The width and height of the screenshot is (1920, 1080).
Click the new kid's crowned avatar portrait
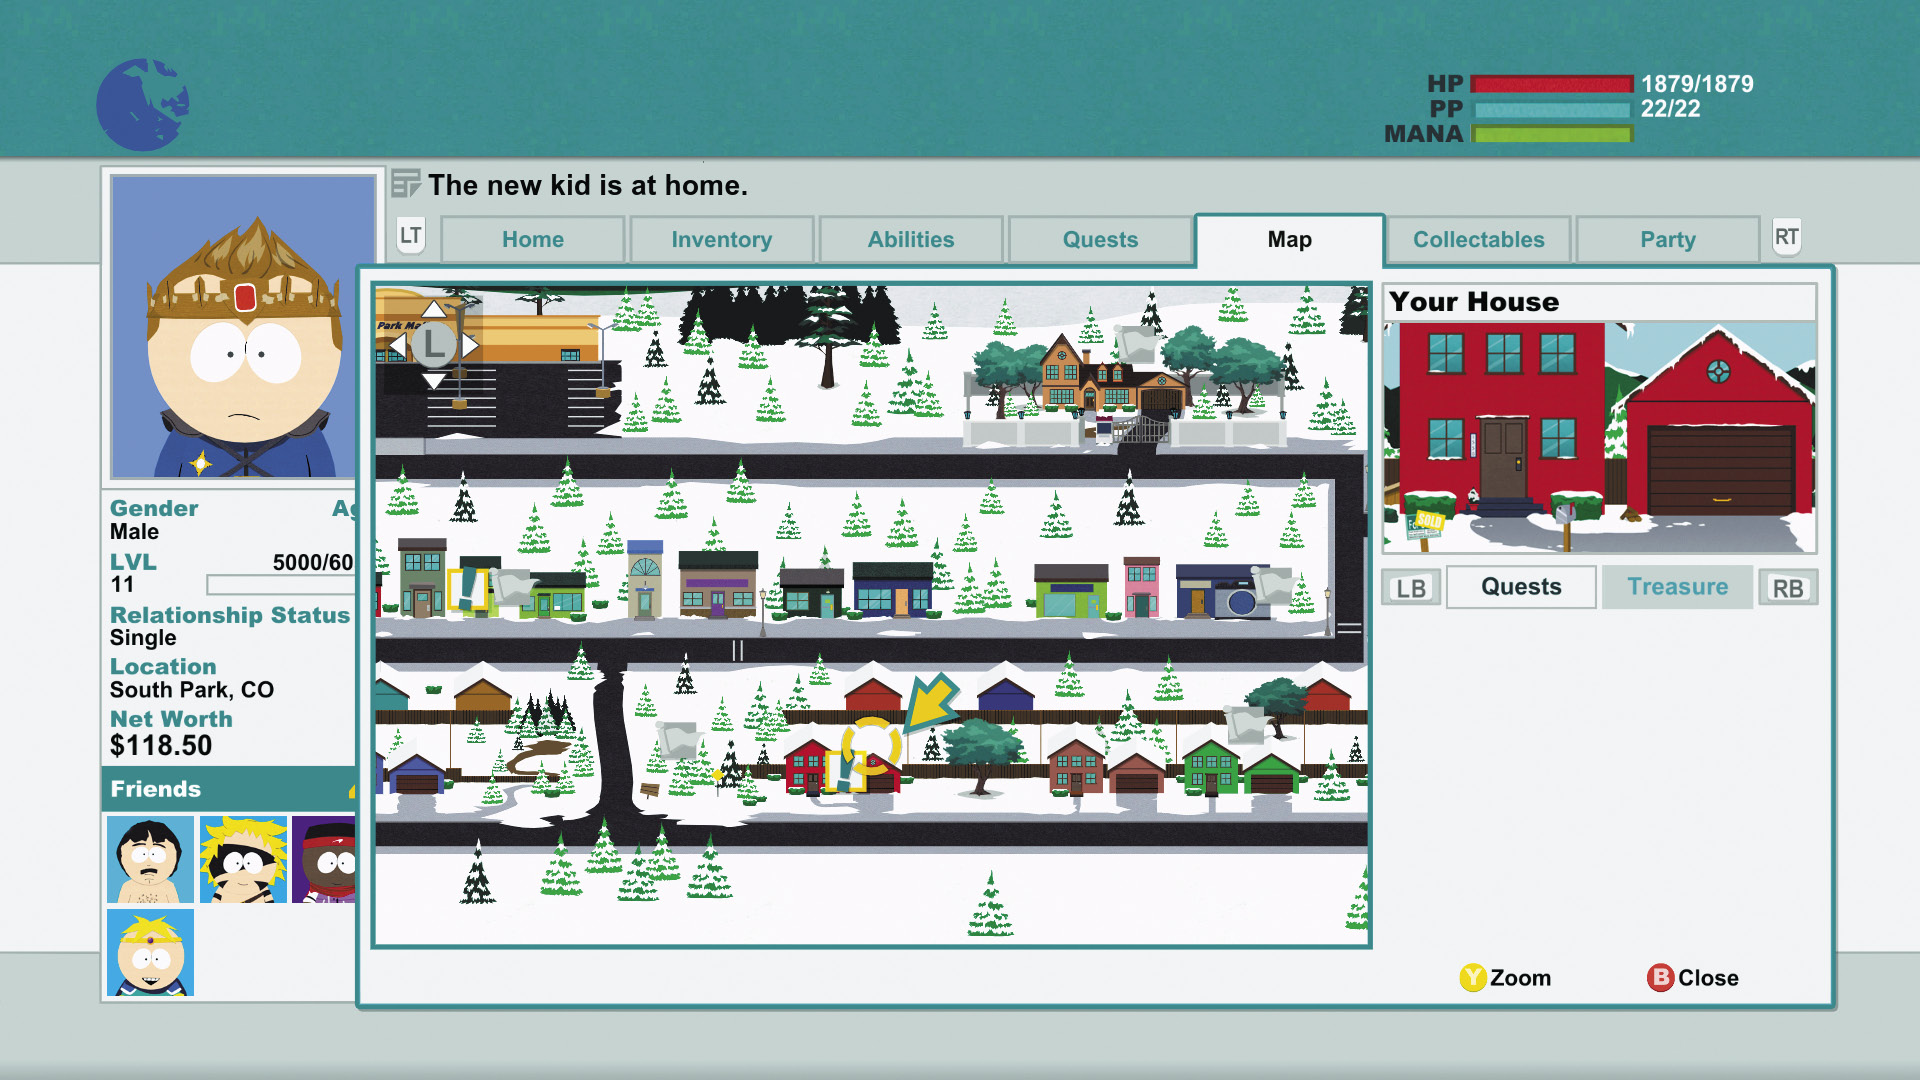point(243,327)
